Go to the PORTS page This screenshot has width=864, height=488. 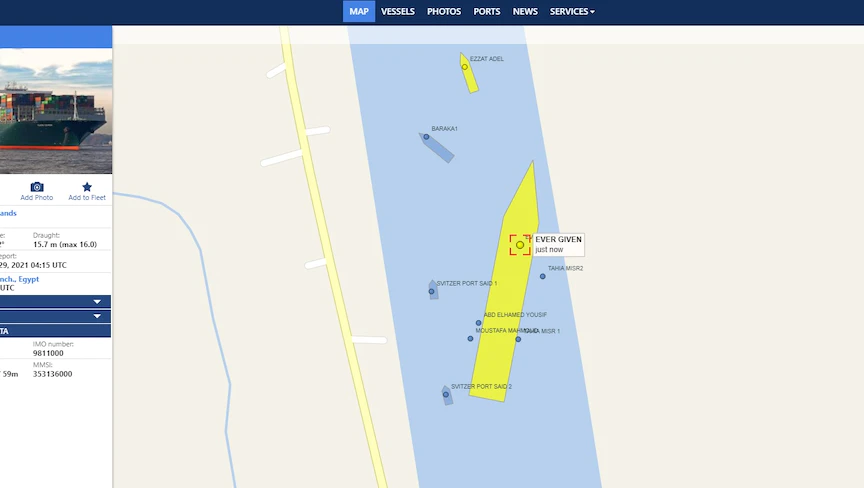click(487, 12)
